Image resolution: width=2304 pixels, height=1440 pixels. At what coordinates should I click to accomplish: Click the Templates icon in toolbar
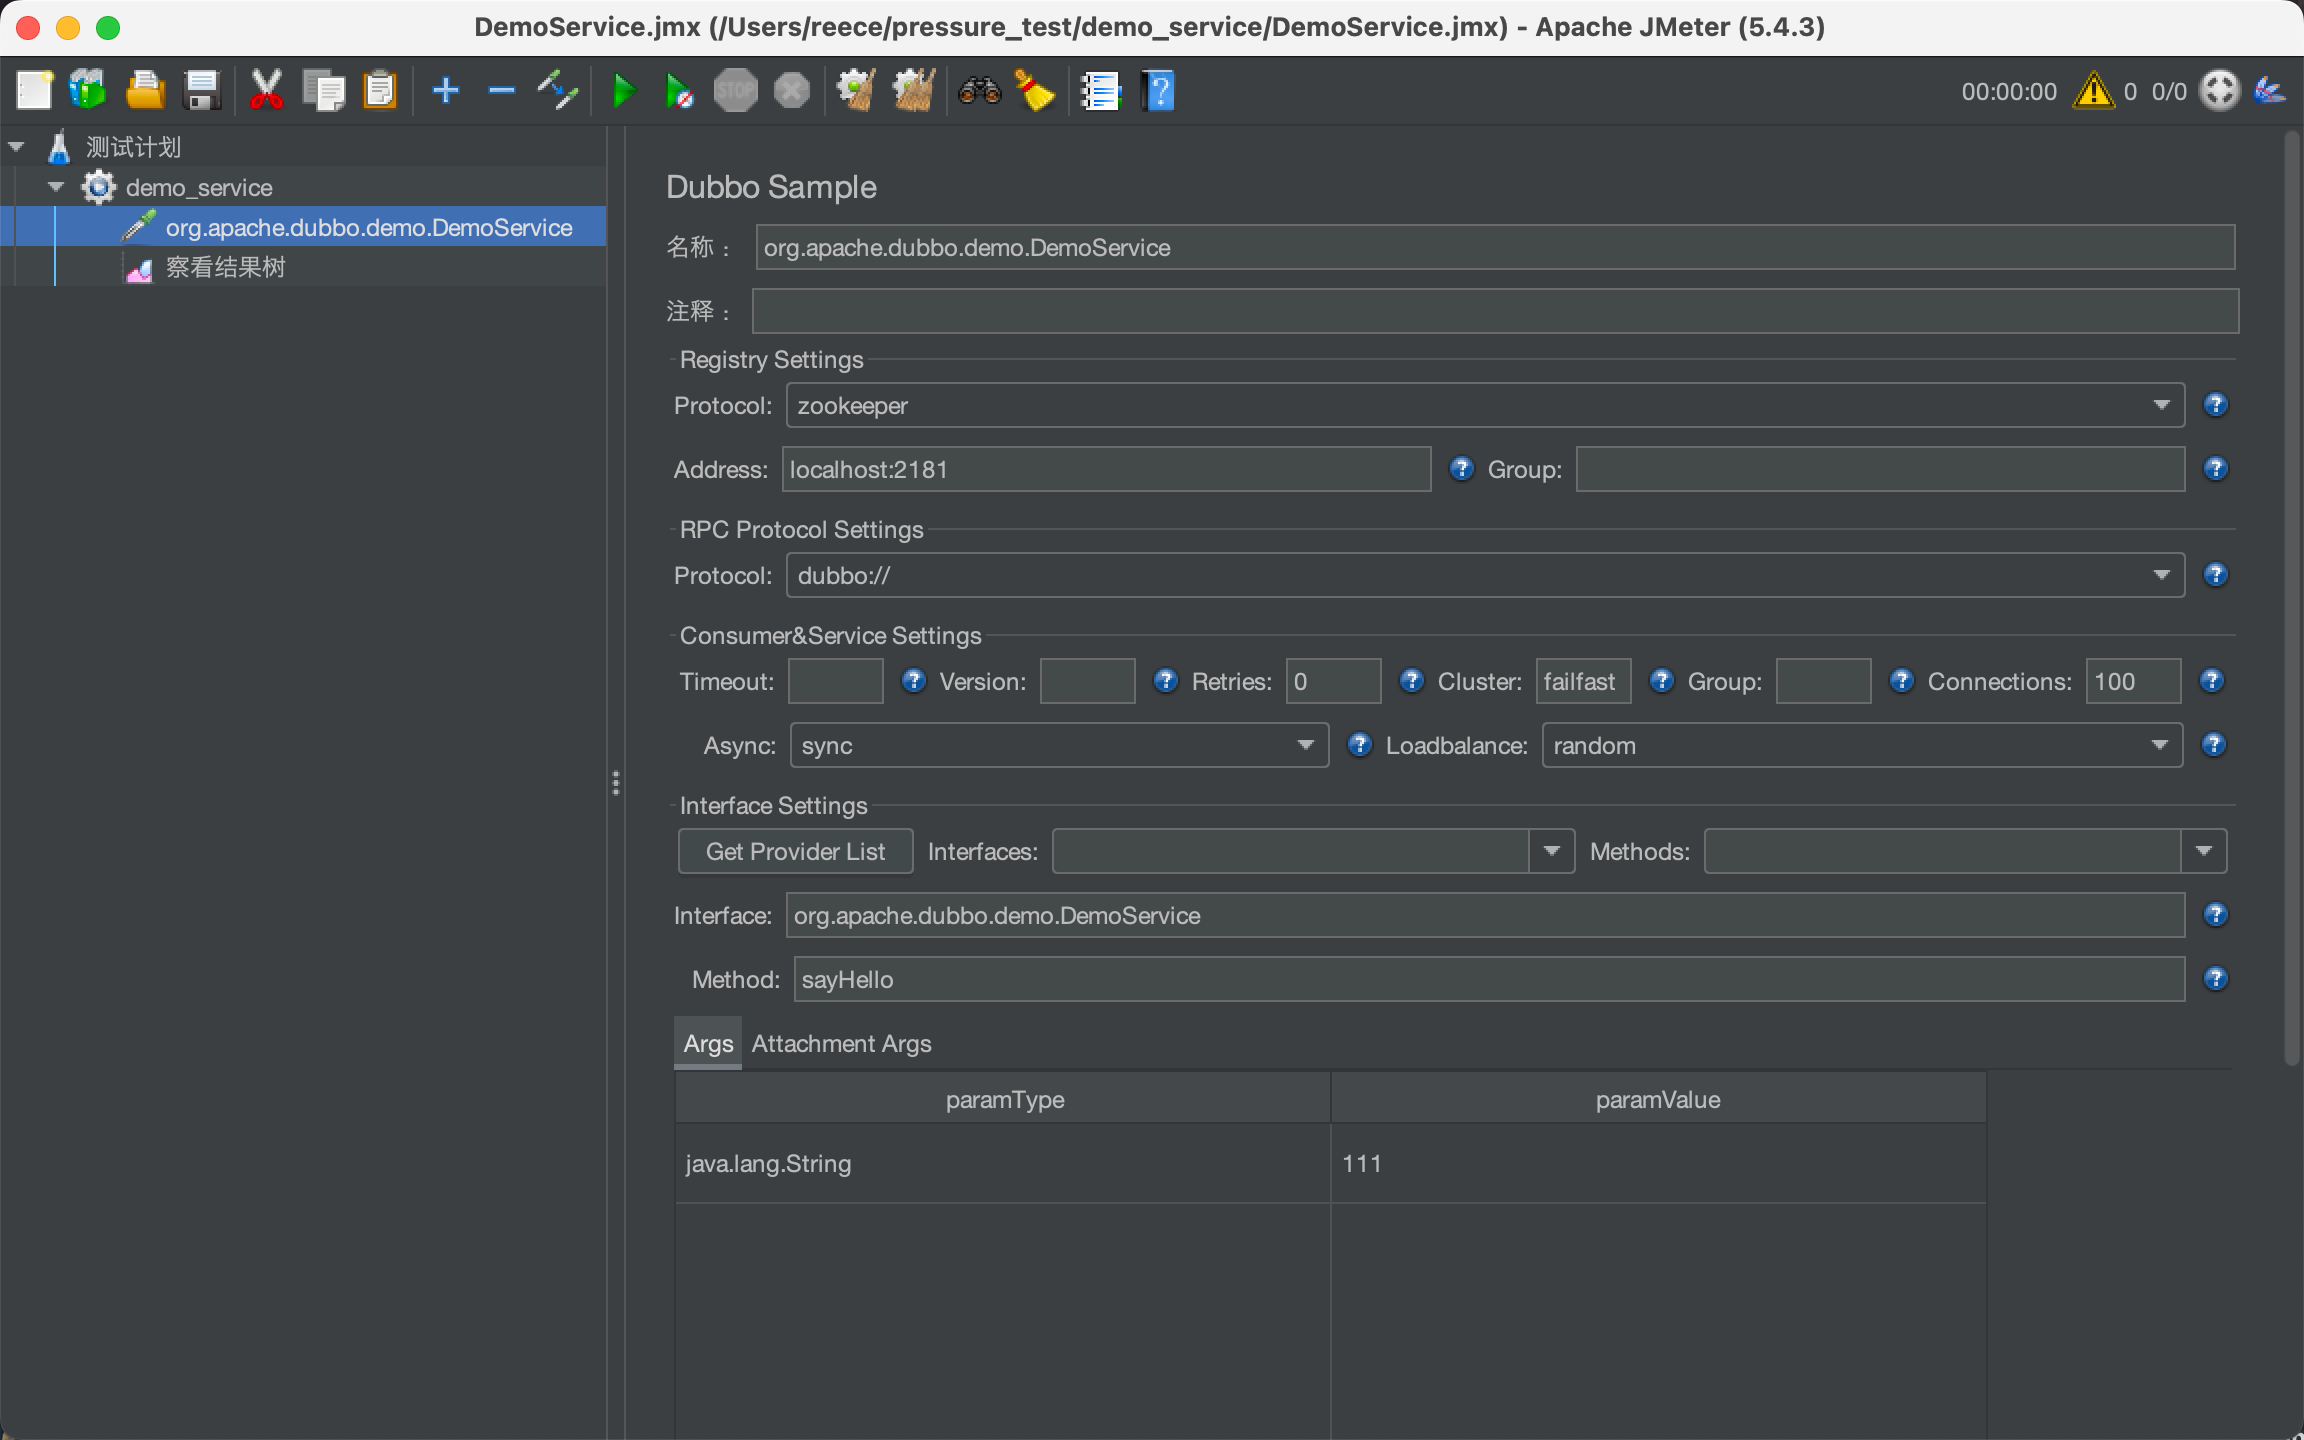[x=88, y=91]
